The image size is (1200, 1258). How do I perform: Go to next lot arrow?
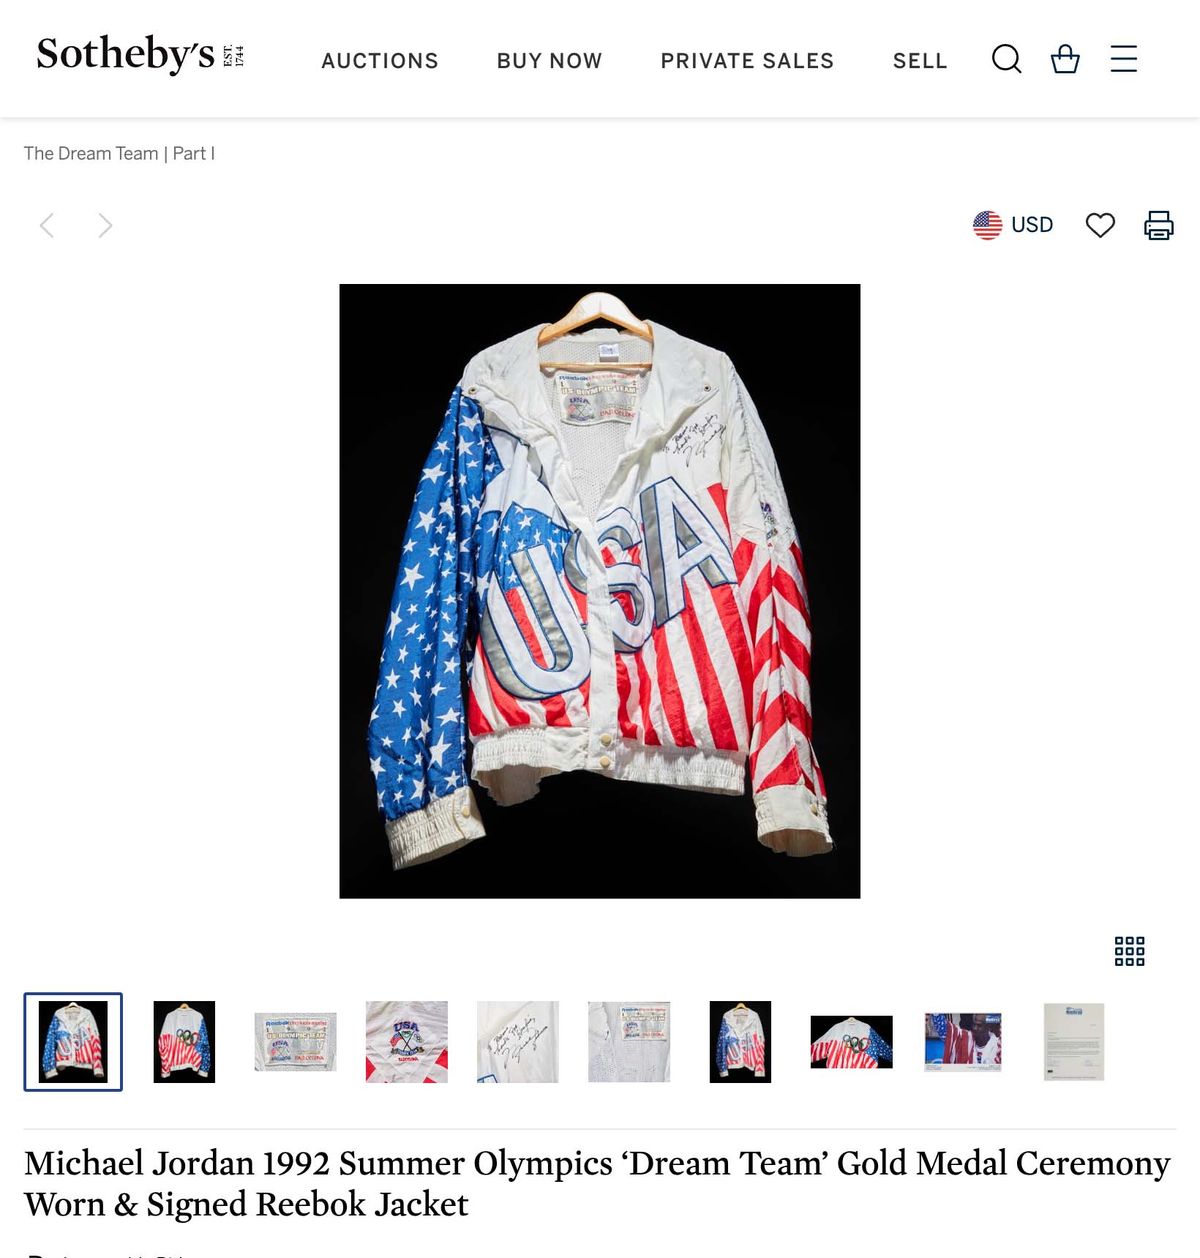pos(105,225)
